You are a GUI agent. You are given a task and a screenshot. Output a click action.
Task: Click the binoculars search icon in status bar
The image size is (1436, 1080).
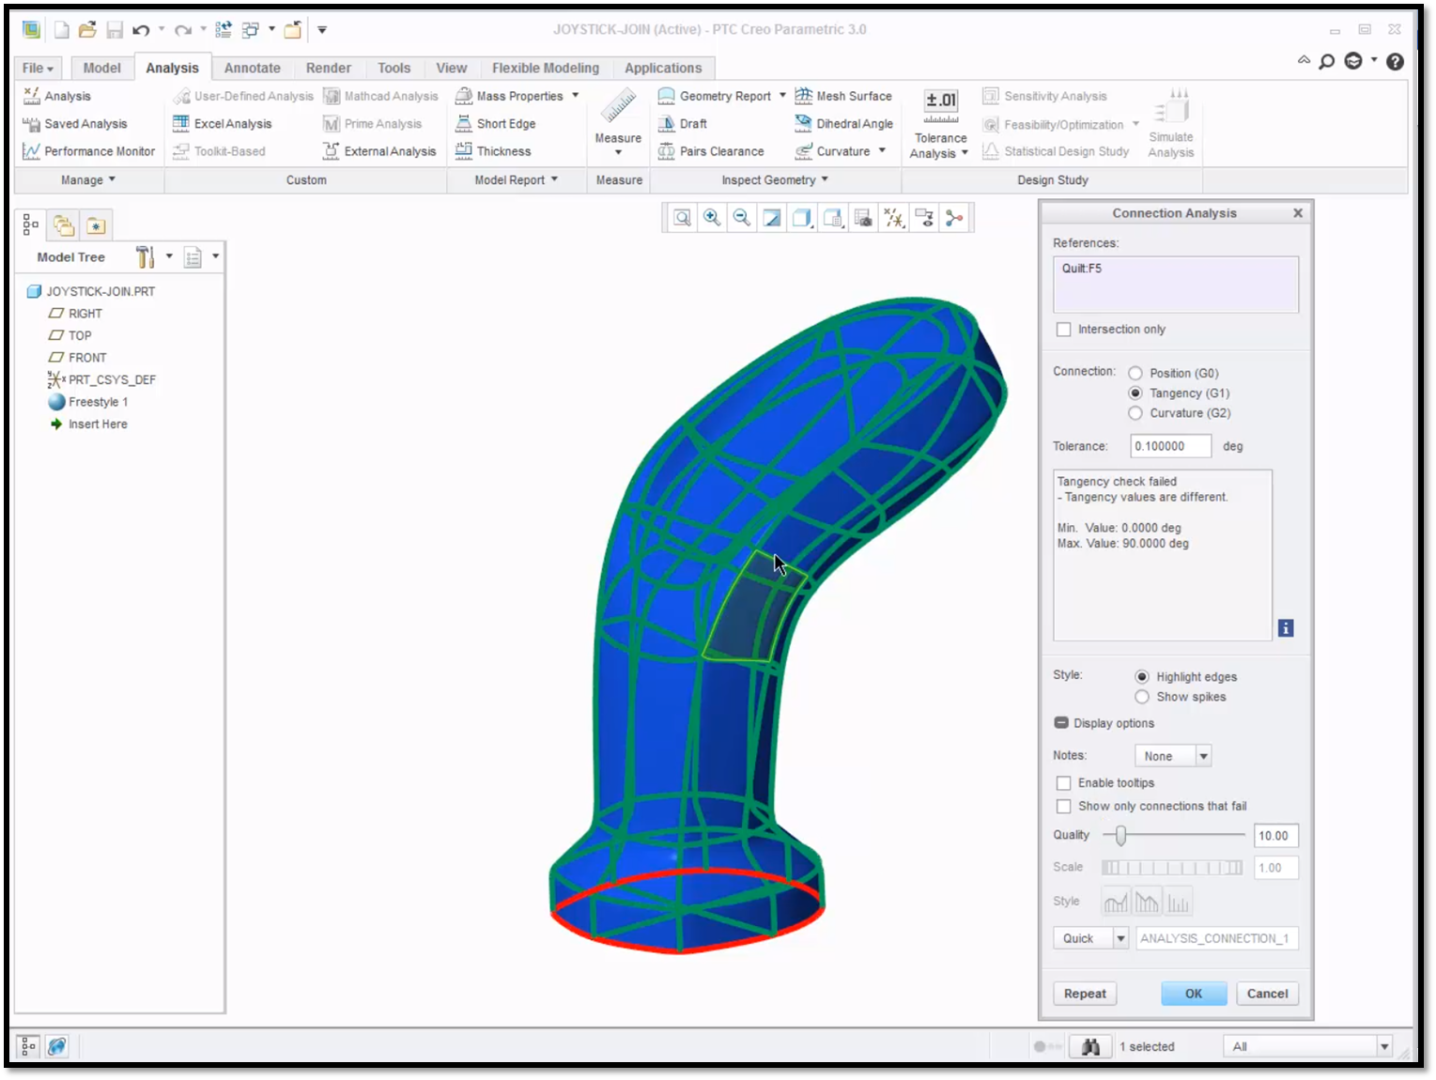[1090, 1046]
